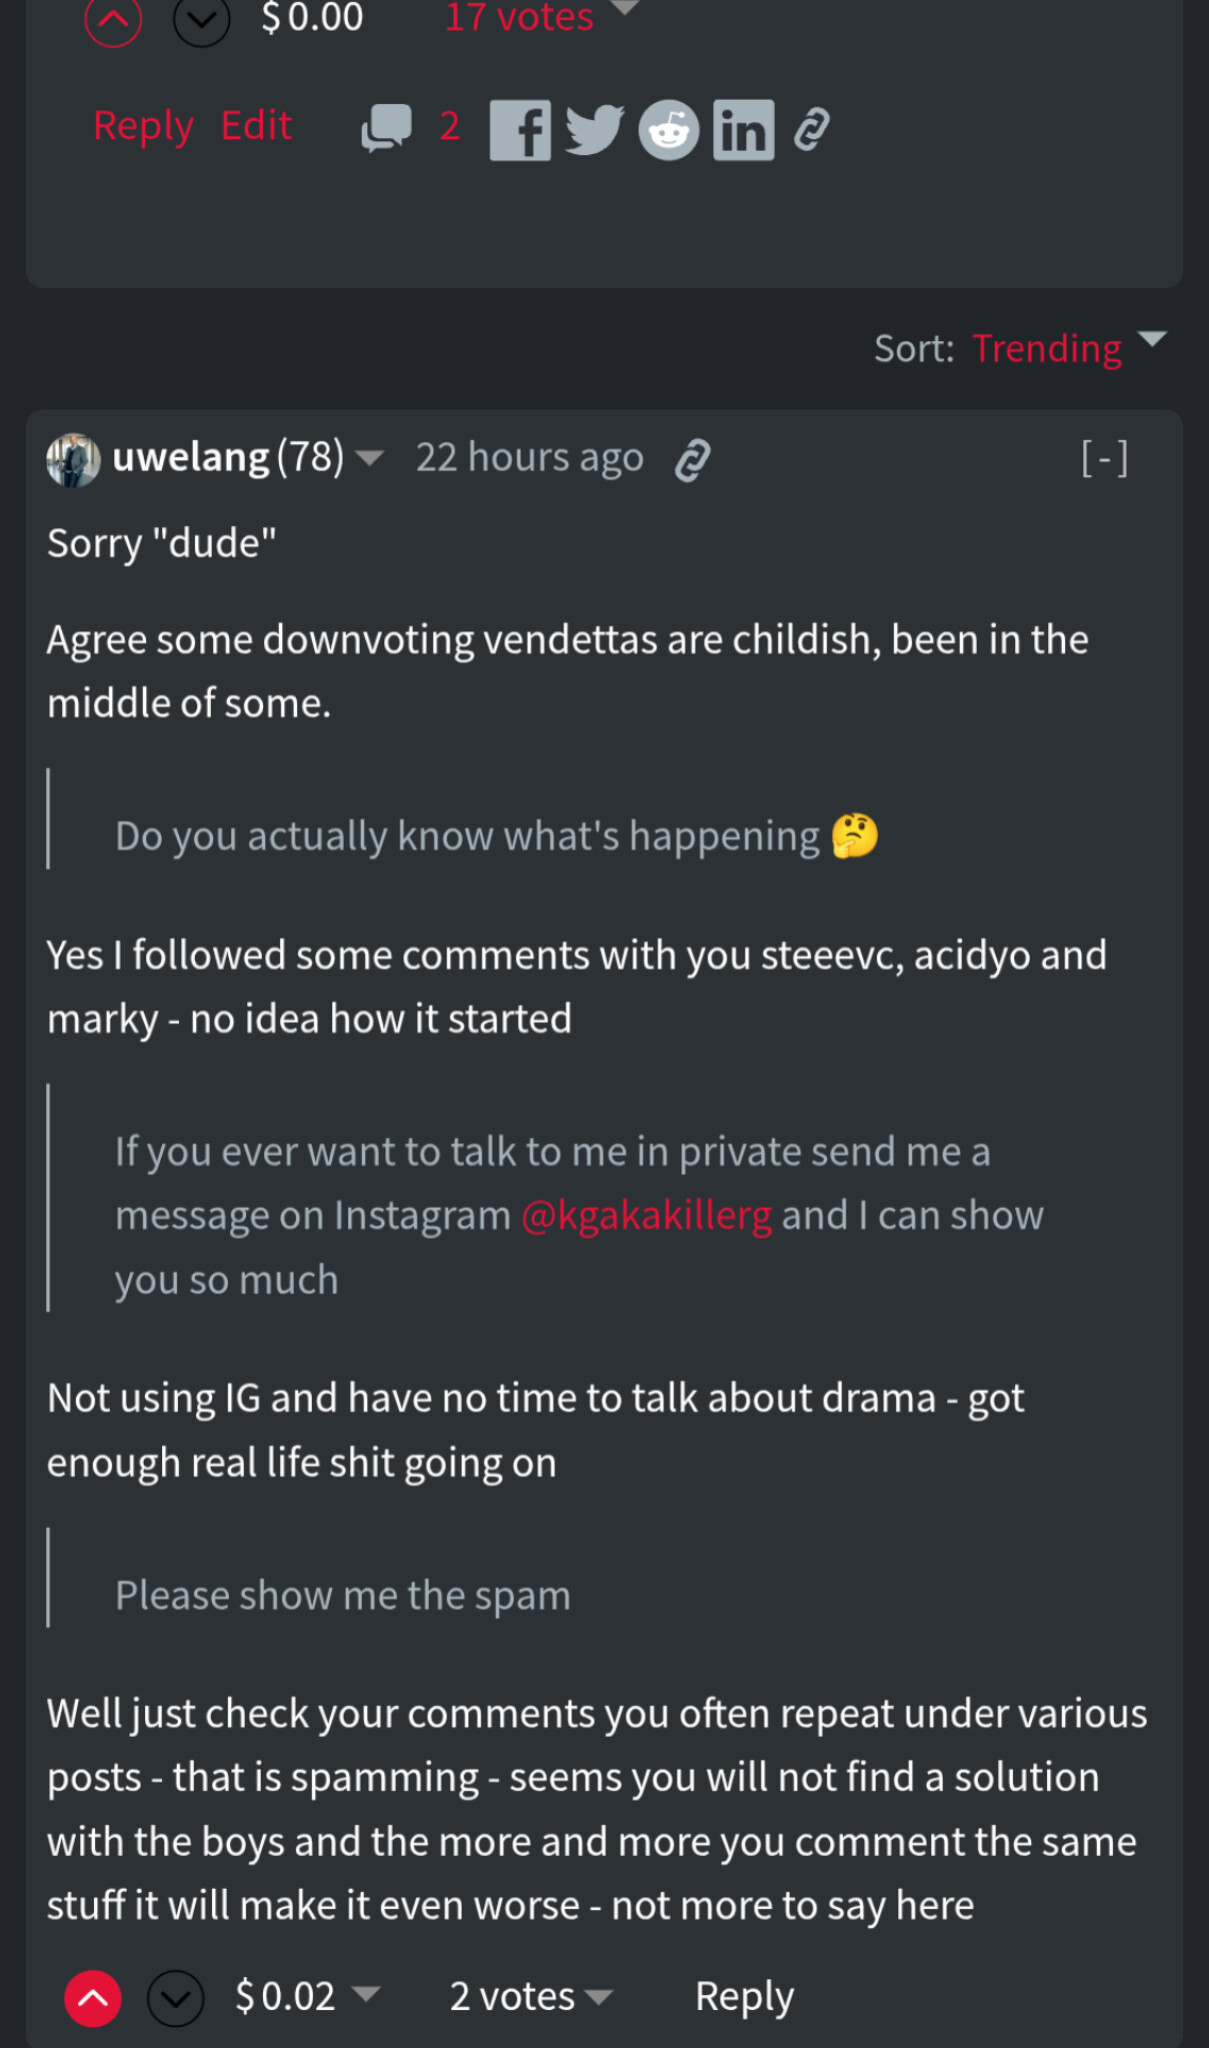Copy the post link via the chain icon
Image resolution: width=1209 pixels, height=2048 pixels.
pyautogui.click(x=812, y=130)
